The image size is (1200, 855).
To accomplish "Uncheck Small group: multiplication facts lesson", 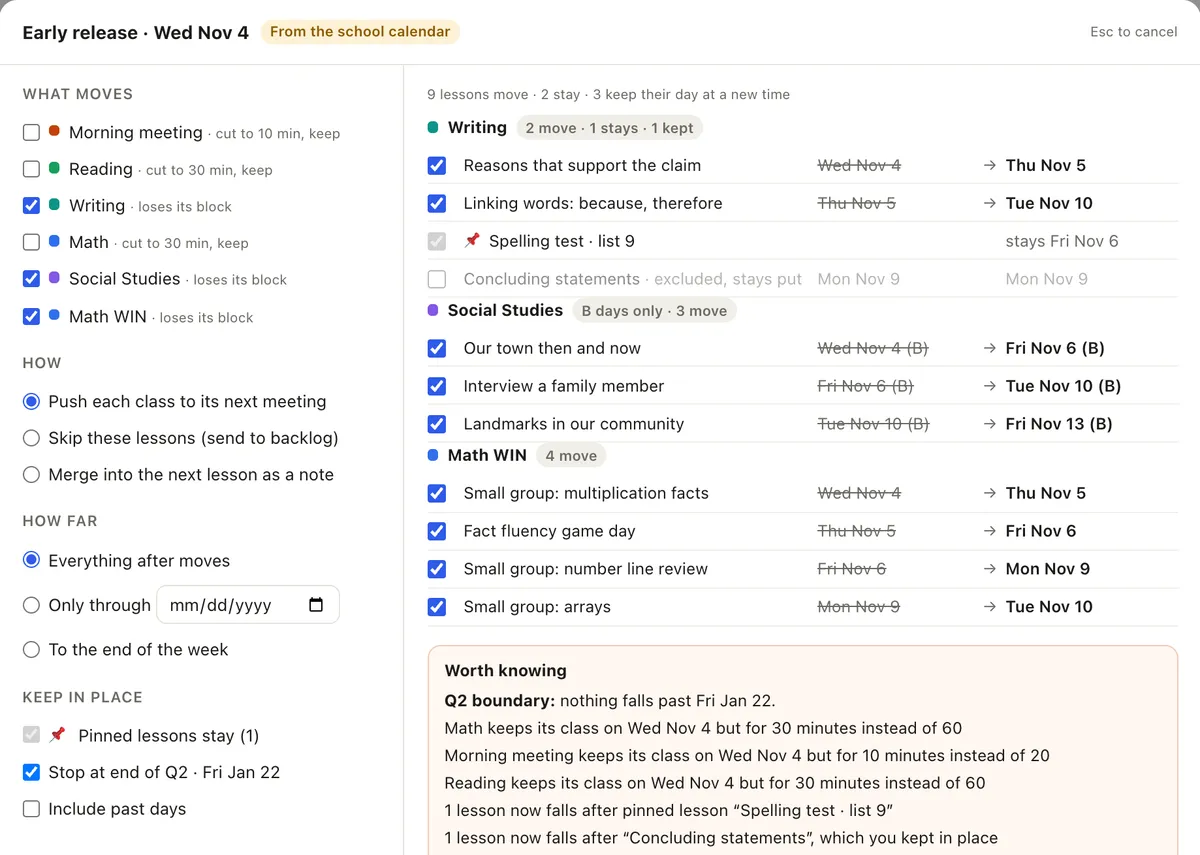I will [x=437, y=493].
